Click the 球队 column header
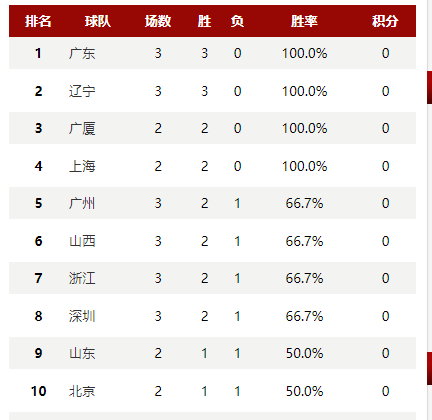This screenshot has width=432, height=420. 97,21
